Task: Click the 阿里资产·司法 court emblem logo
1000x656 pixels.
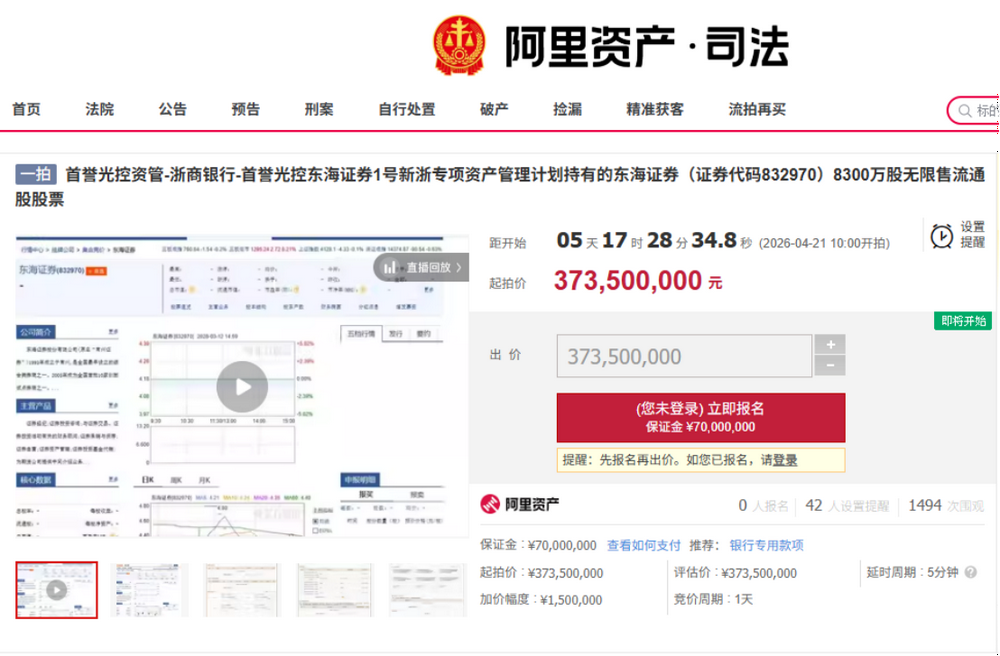Action: (459, 45)
